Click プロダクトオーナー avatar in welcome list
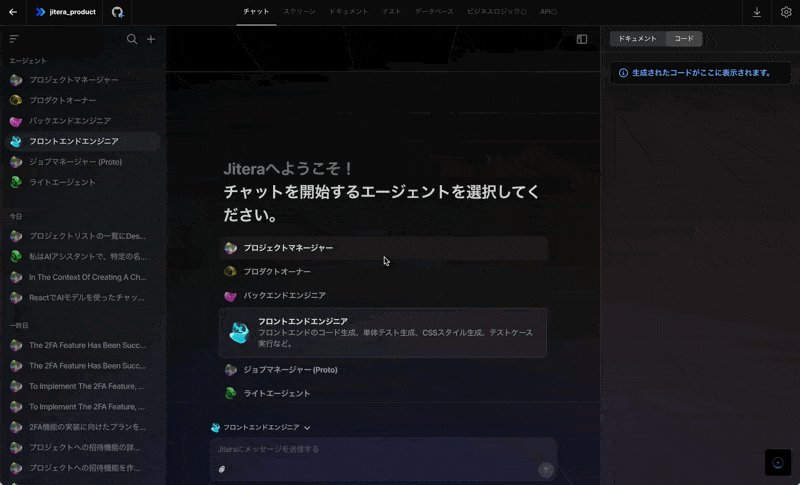The width and height of the screenshot is (800, 485). [231, 271]
